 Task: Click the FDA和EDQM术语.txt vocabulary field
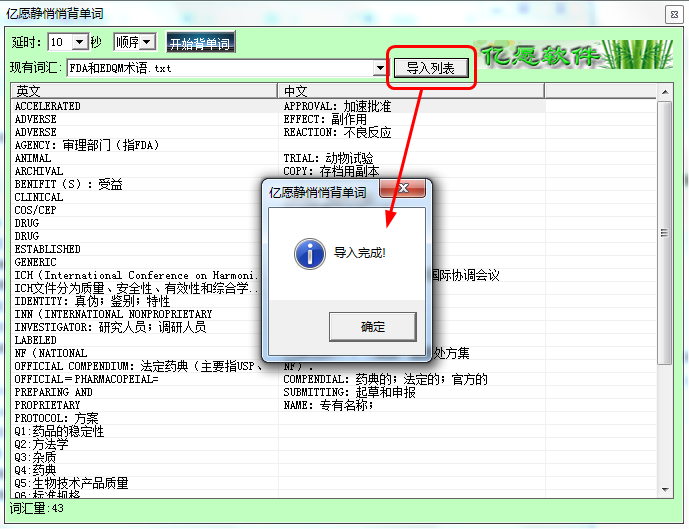[x=220, y=68]
